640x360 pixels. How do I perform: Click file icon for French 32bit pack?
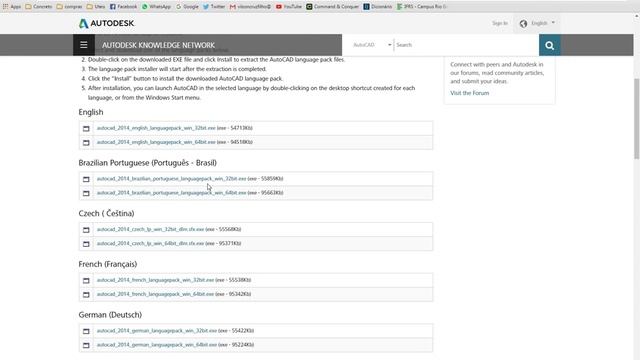[x=86, y=280]
